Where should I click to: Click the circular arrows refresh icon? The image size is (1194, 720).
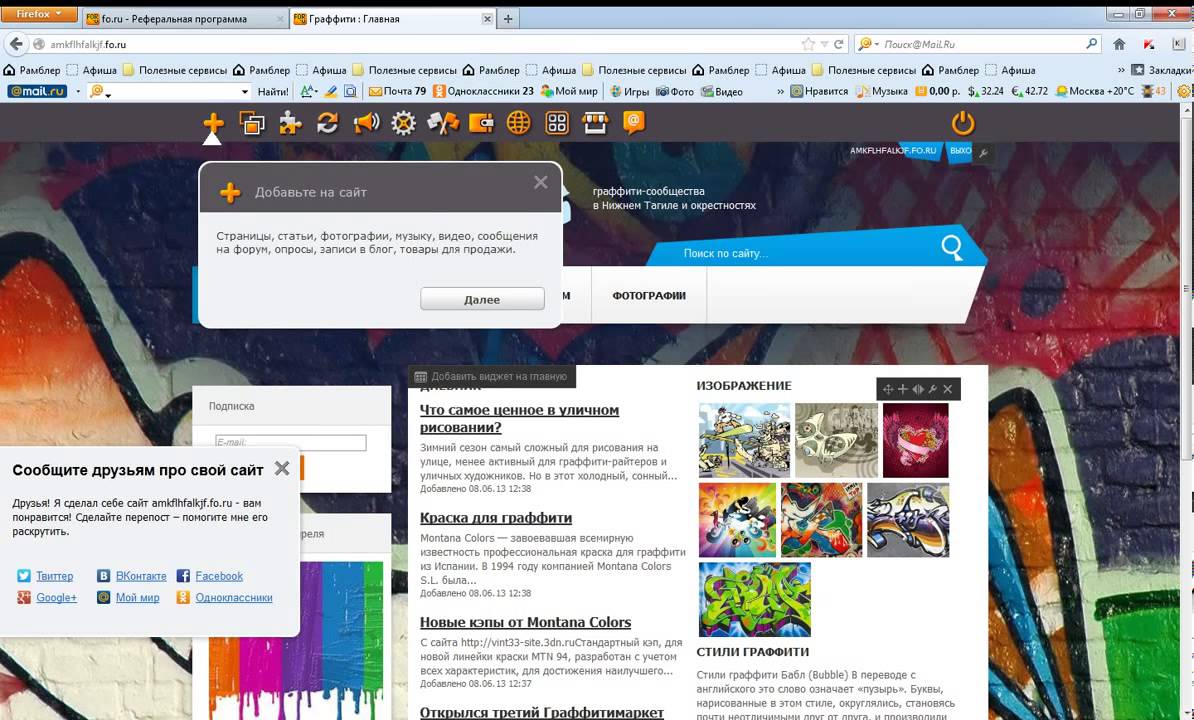[x=327, y=123]
